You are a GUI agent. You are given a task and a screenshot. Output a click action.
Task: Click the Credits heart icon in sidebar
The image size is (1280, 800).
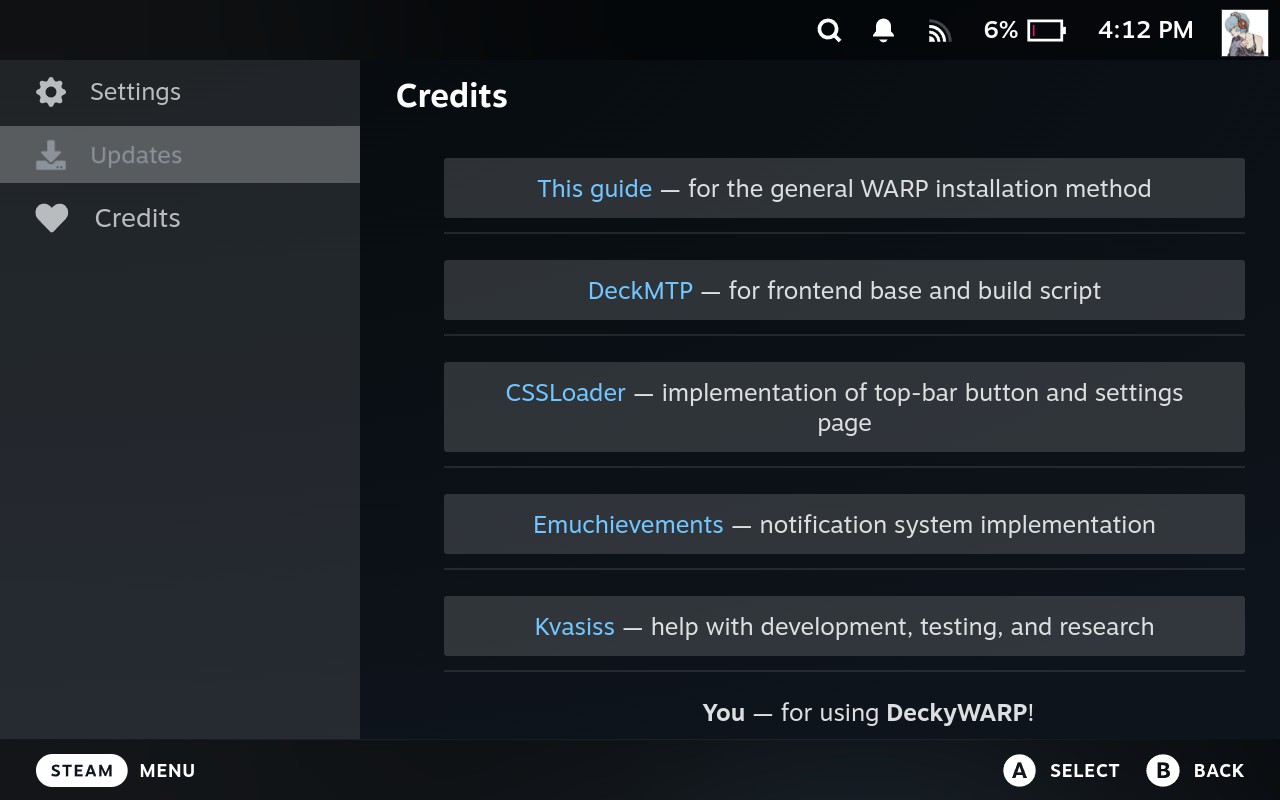coord(52,218)
